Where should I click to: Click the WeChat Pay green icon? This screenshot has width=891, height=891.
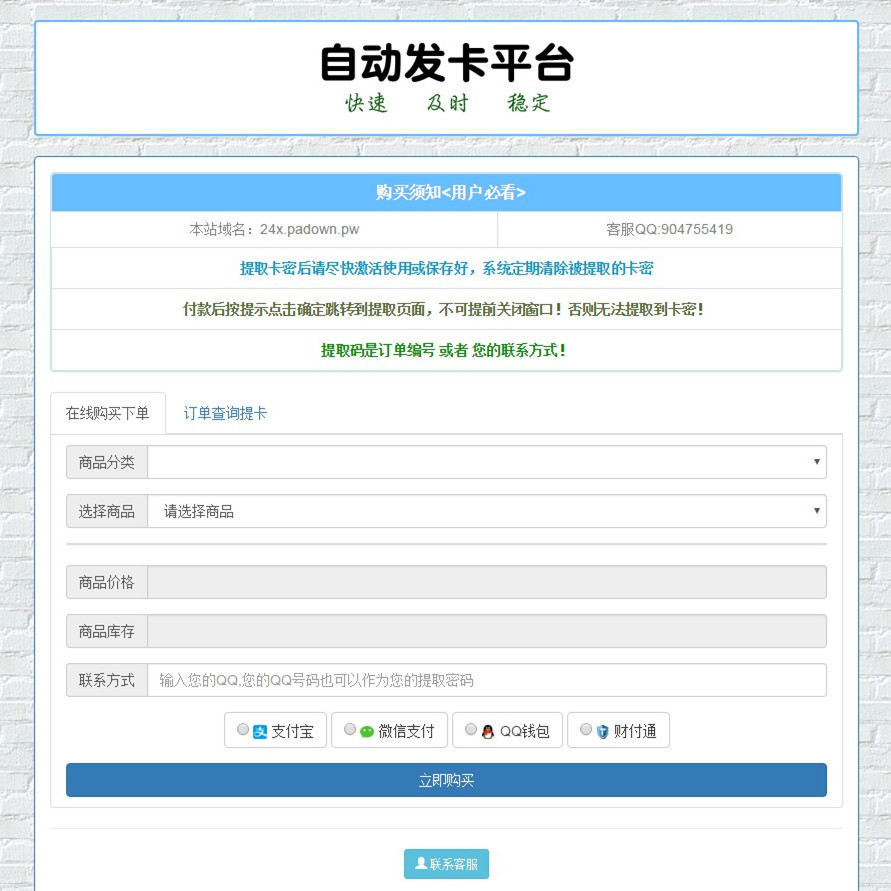pyautogui.click(x=365, y=730)
